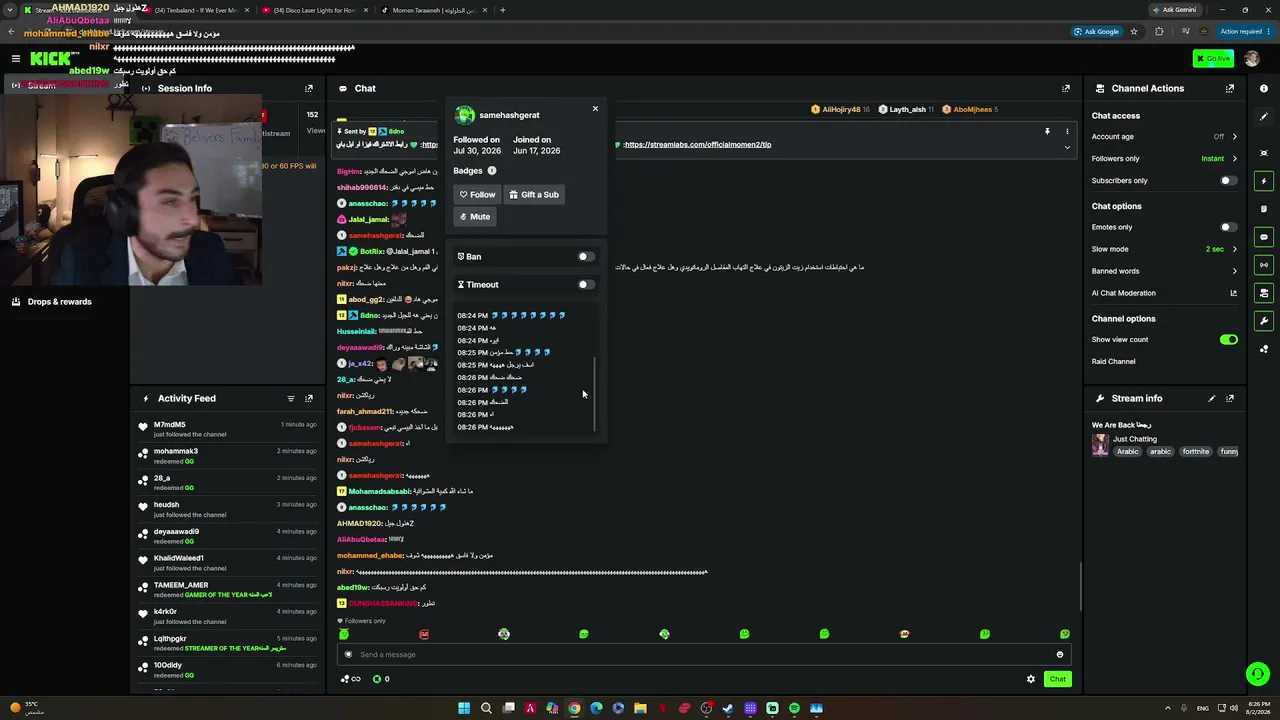
Task: Click the message input field
Action: (704, 655)
